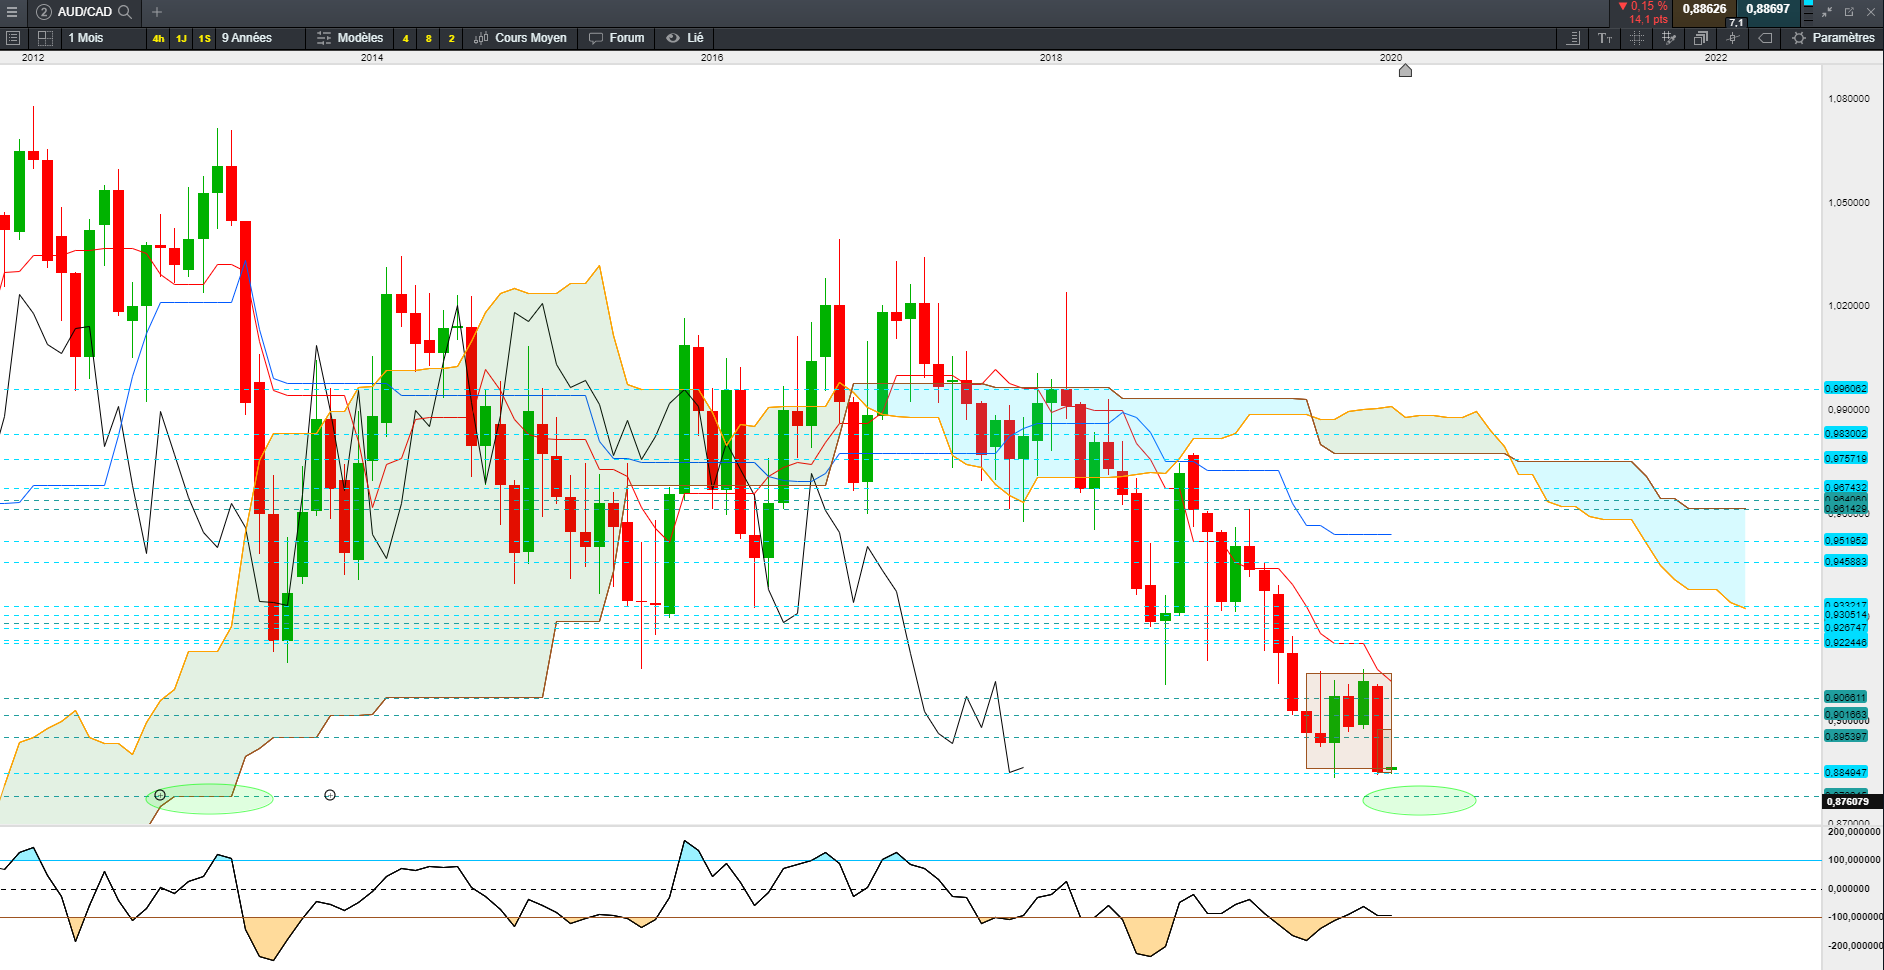Select the 0,996062 horizontal level label
Viewport: 1884px width, 970px height.
[x=1845, y=388]
